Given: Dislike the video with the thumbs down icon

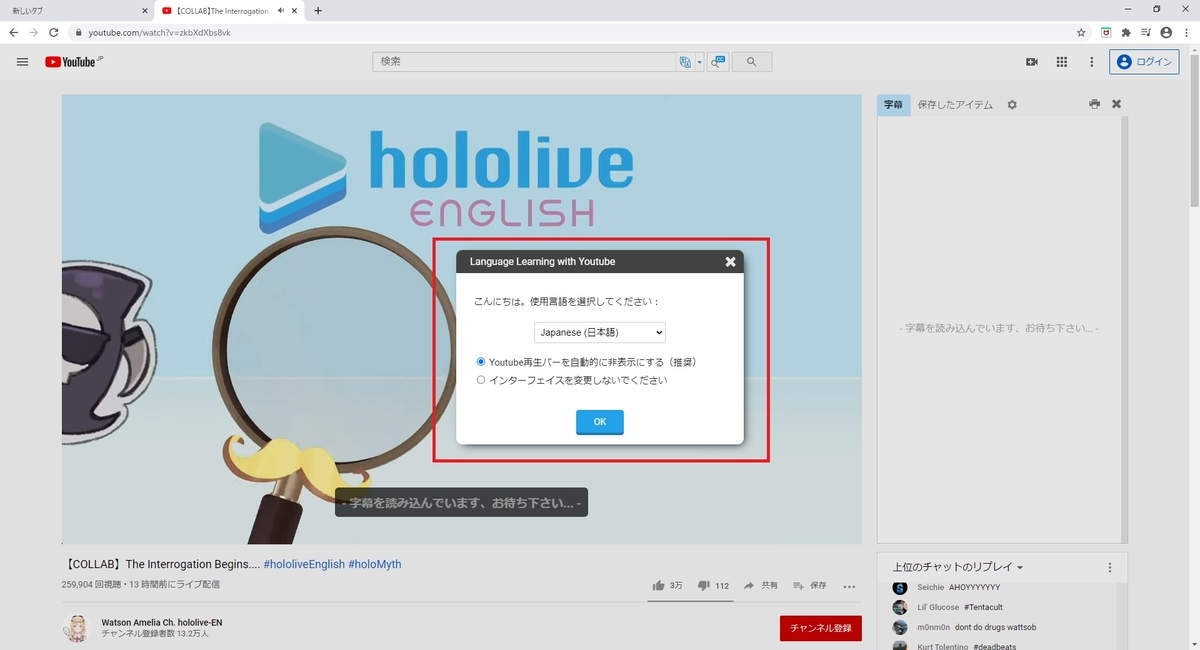Looking at the screenshot, I should pos(704,586).
